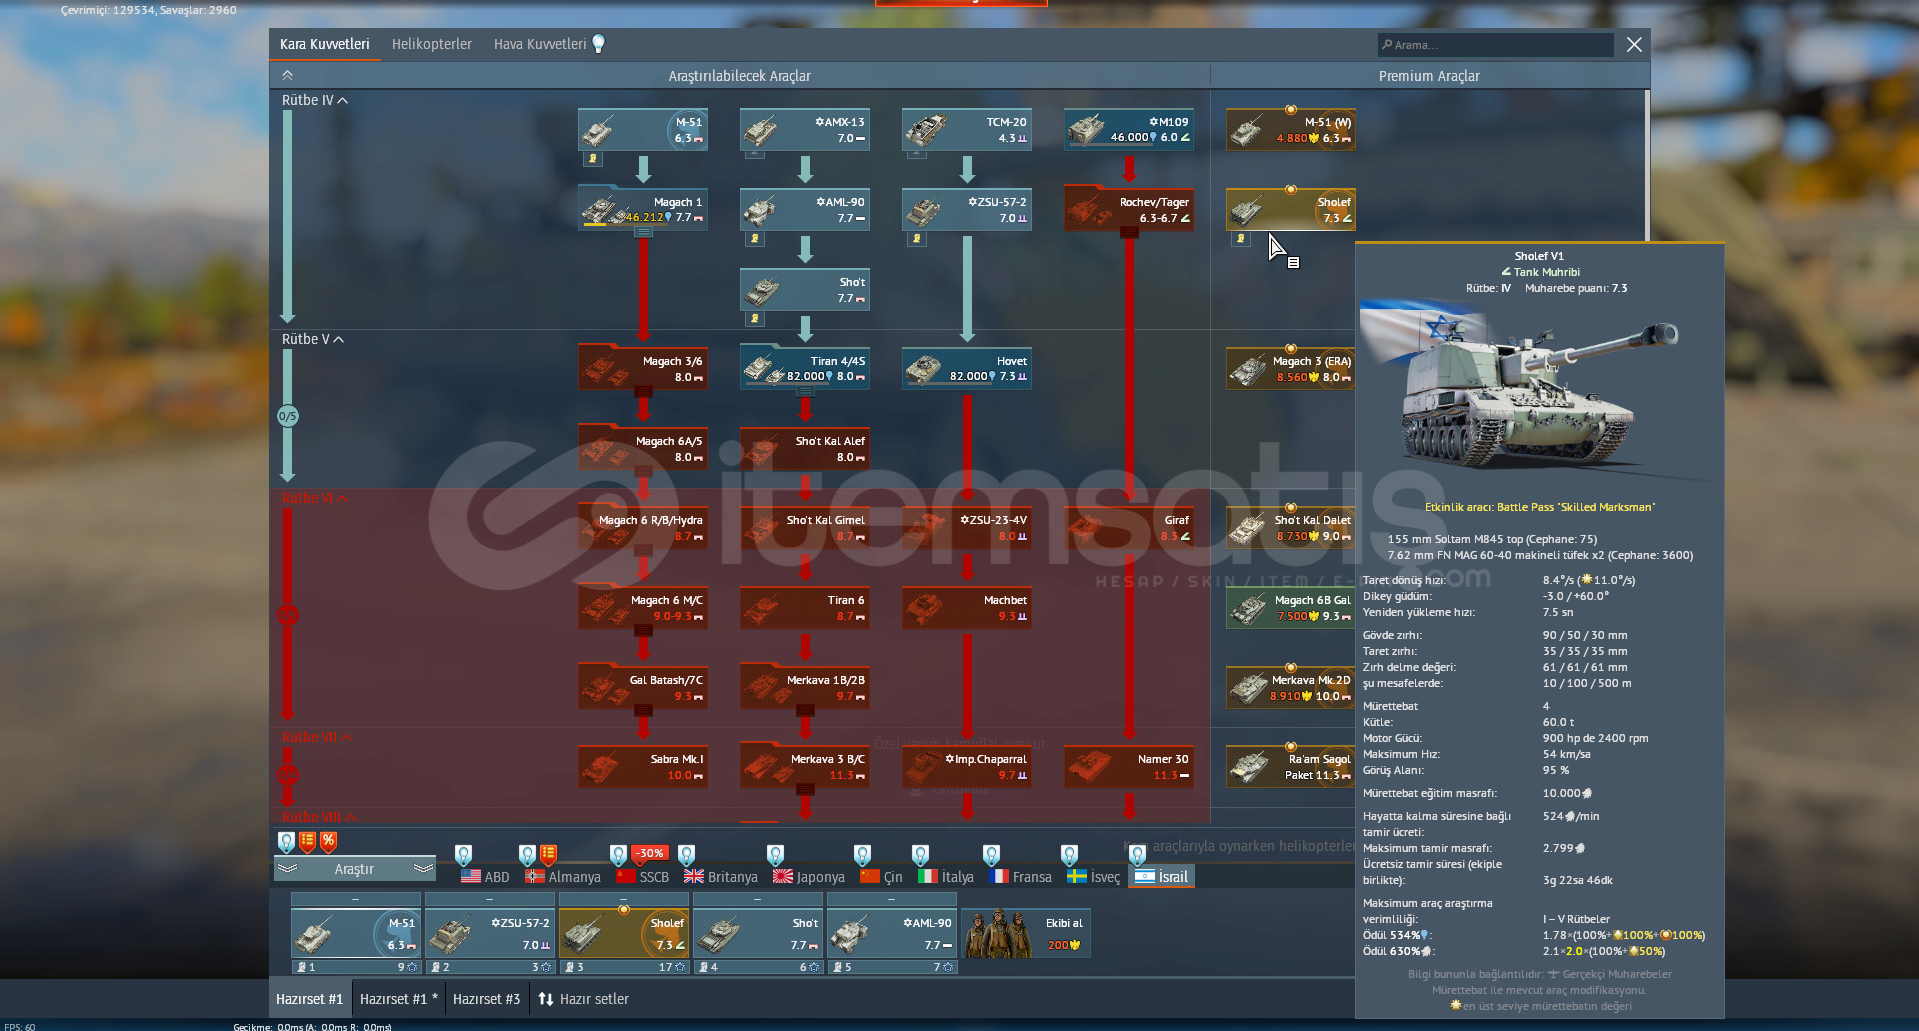Open crew 4 info bar under Sho't
Image resolution: width=1919 pixels, height=1031 pixels.
(x=758, y=967)
